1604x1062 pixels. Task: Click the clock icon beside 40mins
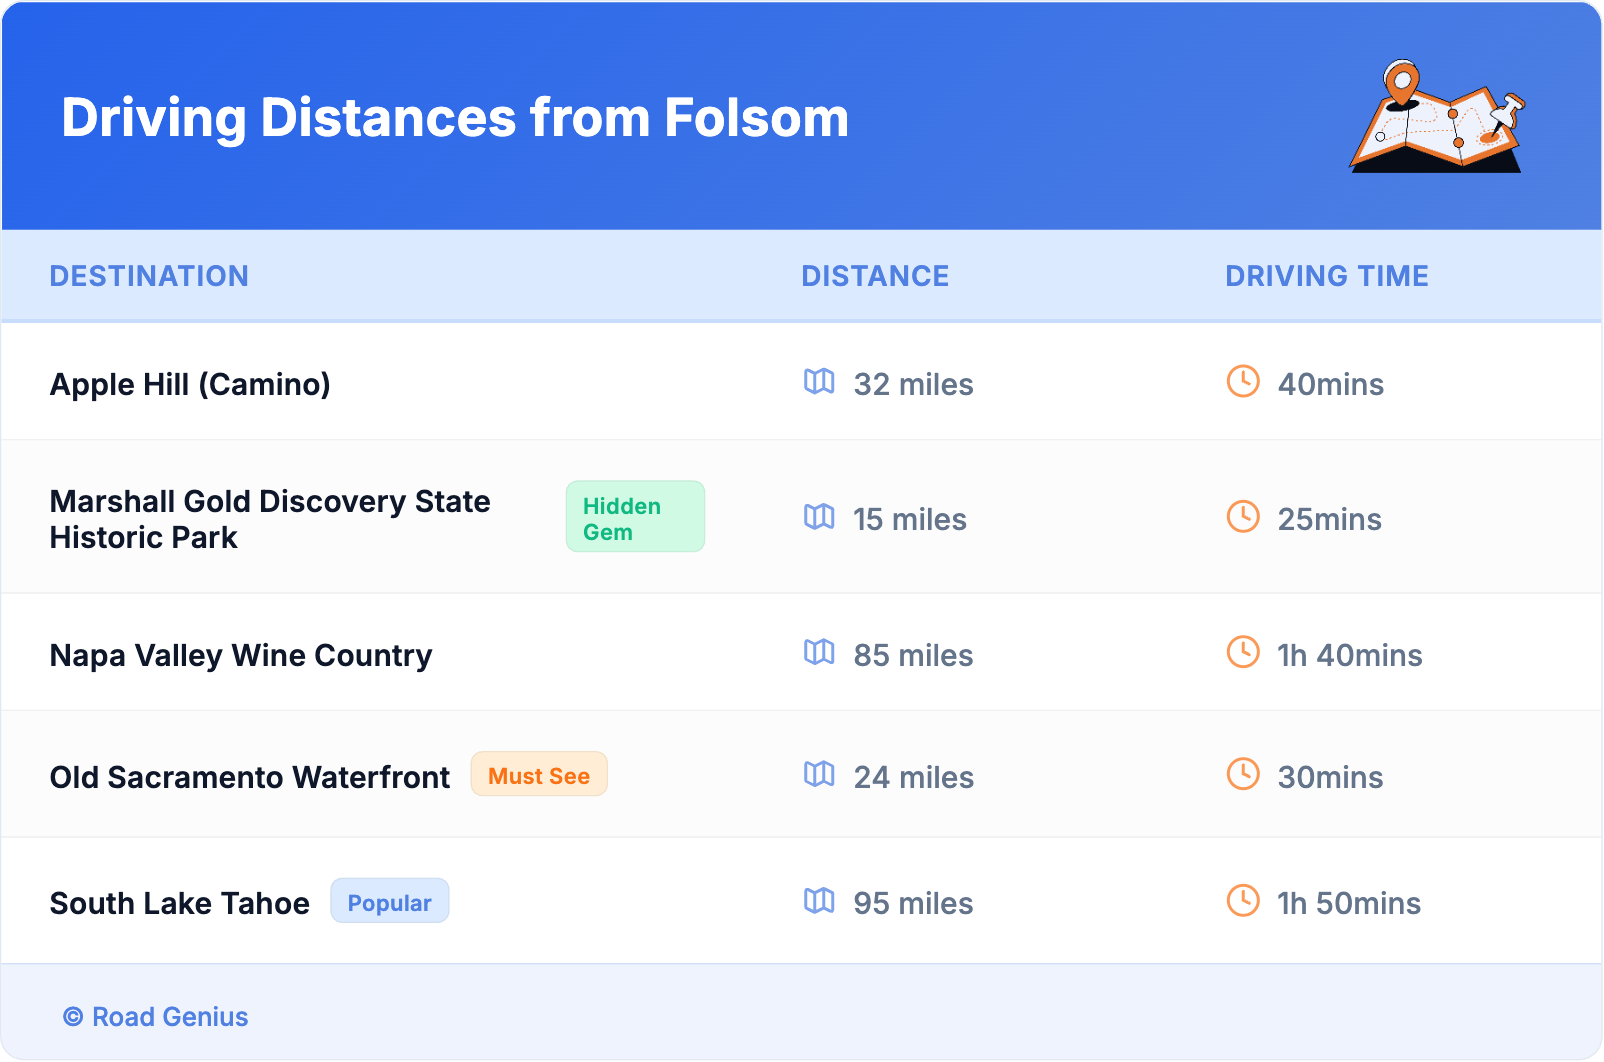pos(1243,382)
